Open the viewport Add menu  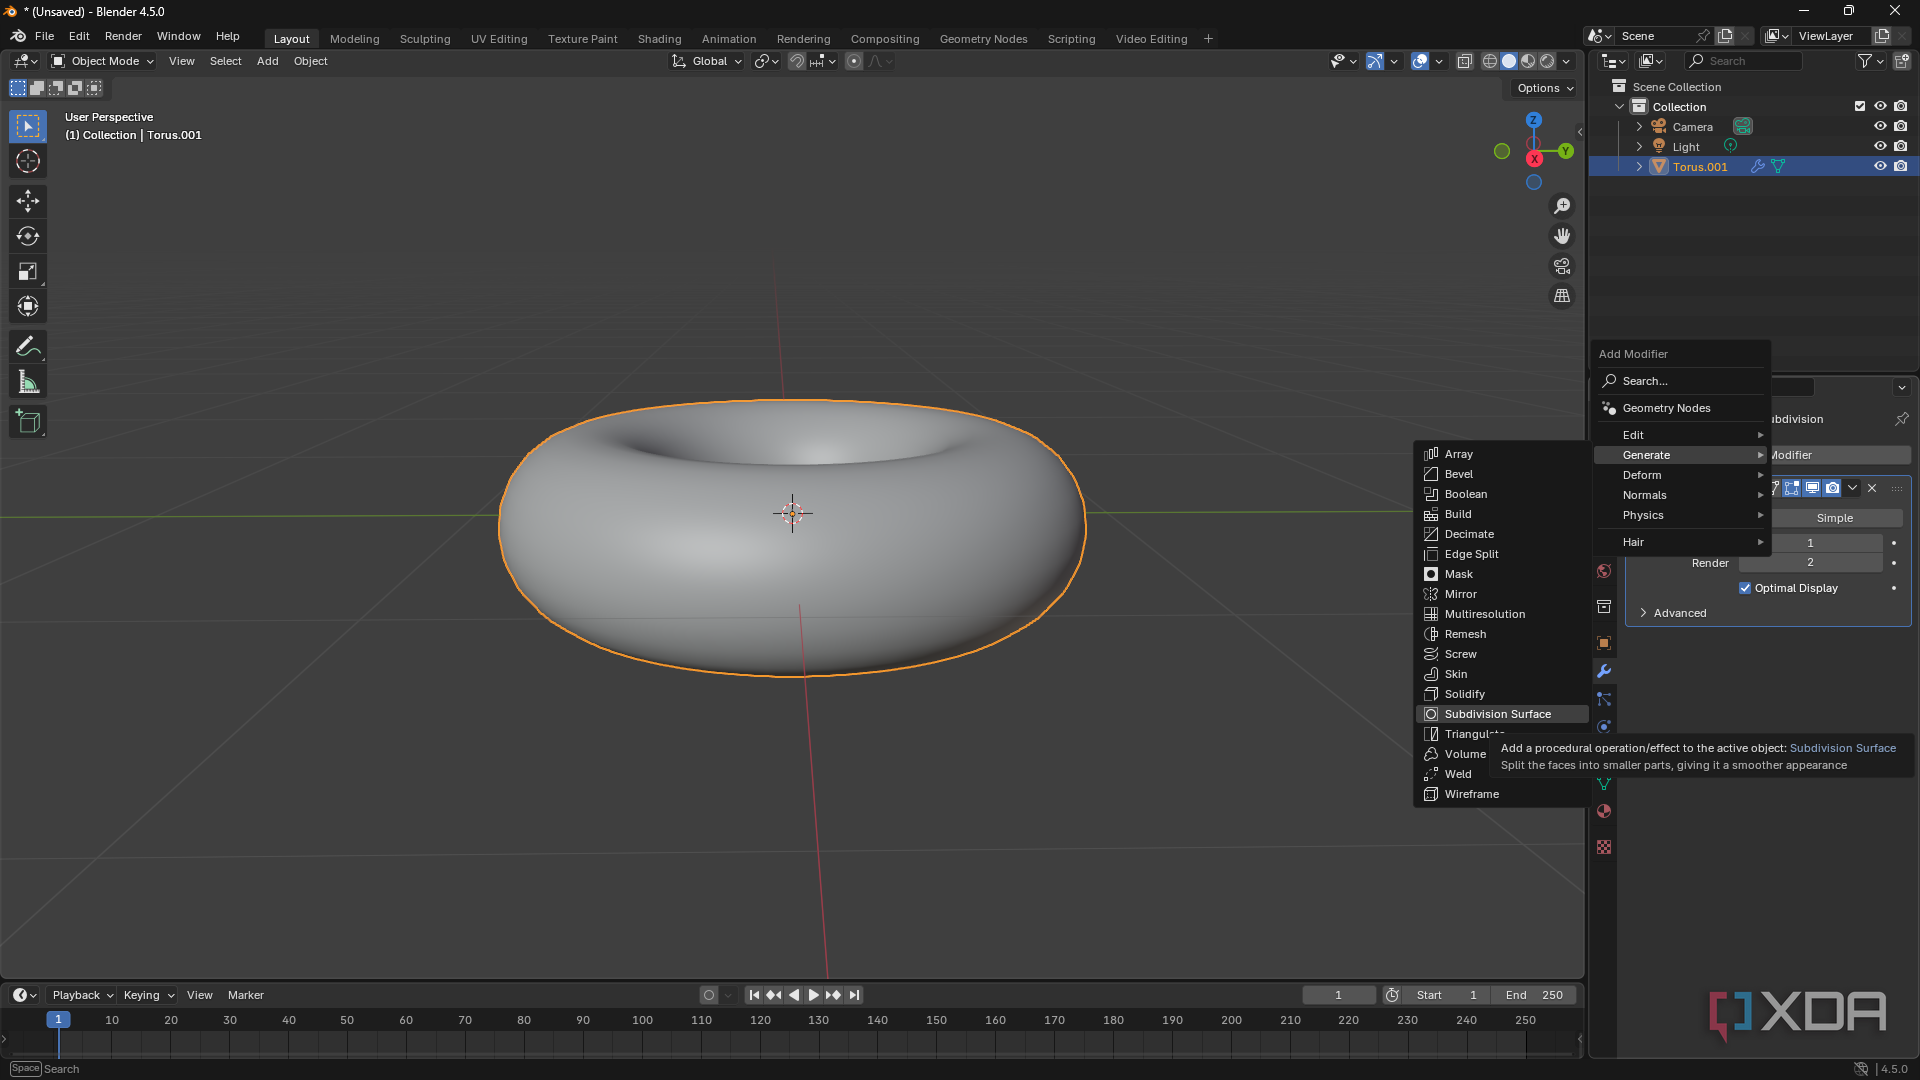click(x=267, y=61)
